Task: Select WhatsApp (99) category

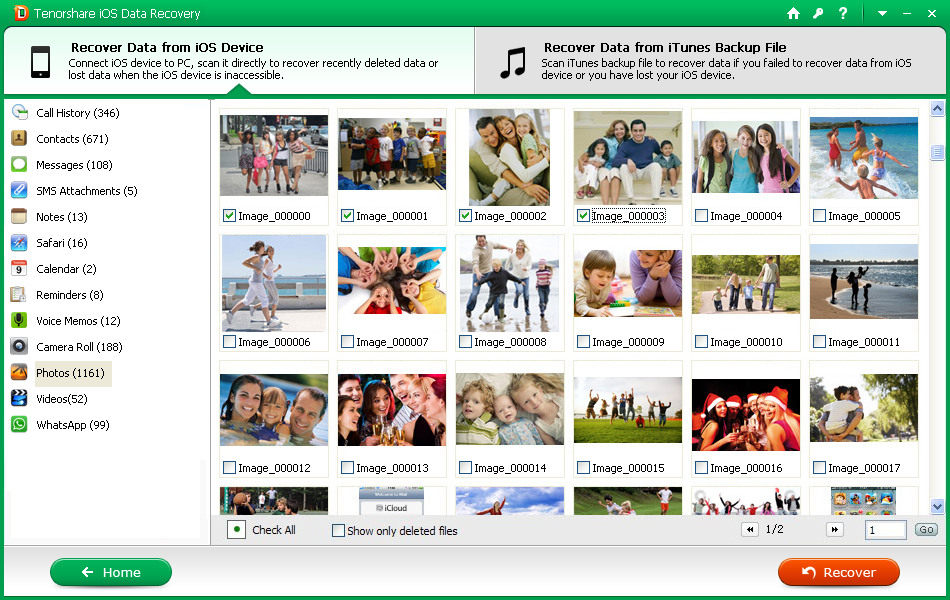Action: (x=73, y=425)
